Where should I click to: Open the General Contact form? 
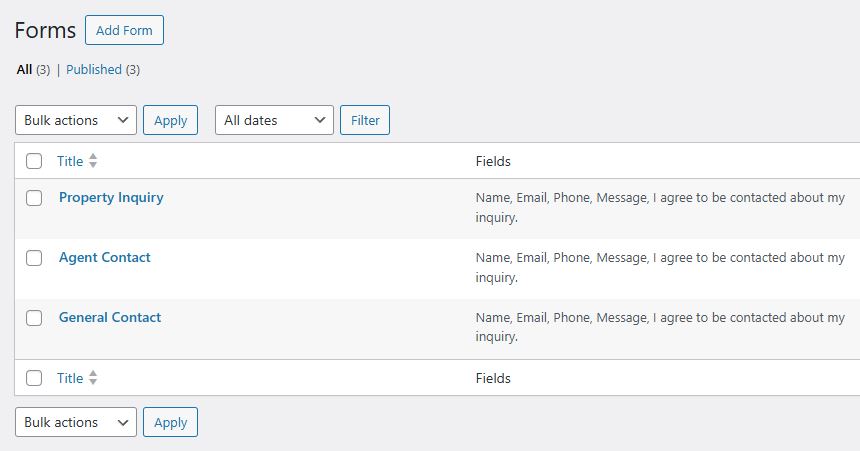point(110,317)
